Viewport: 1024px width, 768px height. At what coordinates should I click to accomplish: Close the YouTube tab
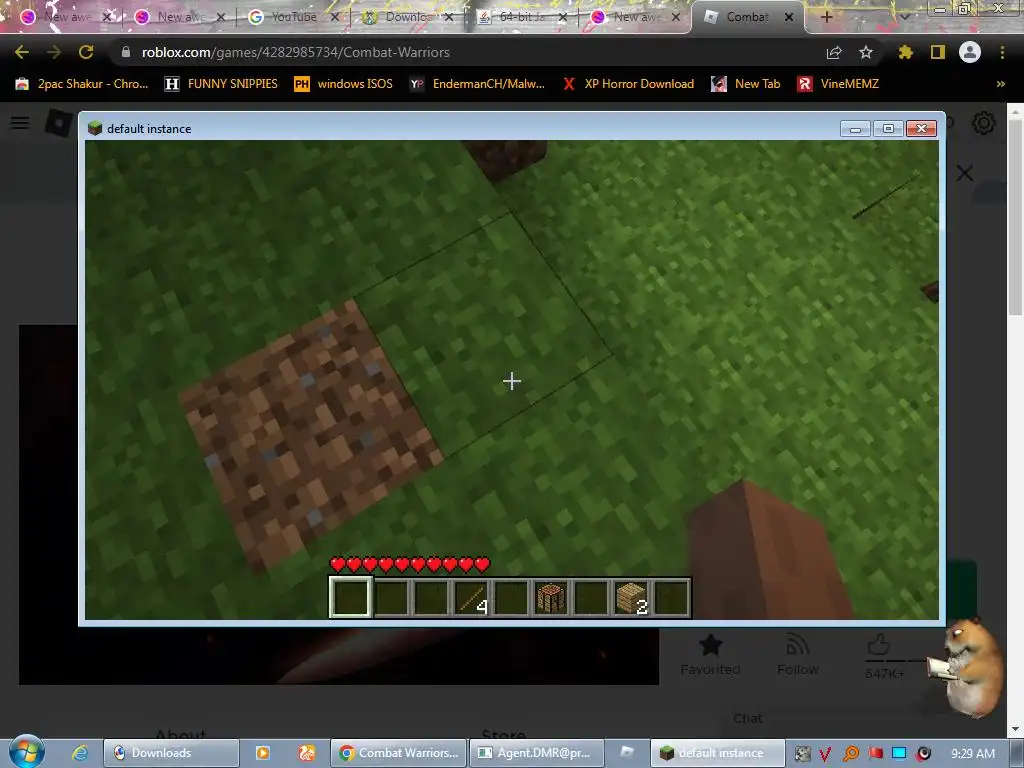click(x=335, y=17)
